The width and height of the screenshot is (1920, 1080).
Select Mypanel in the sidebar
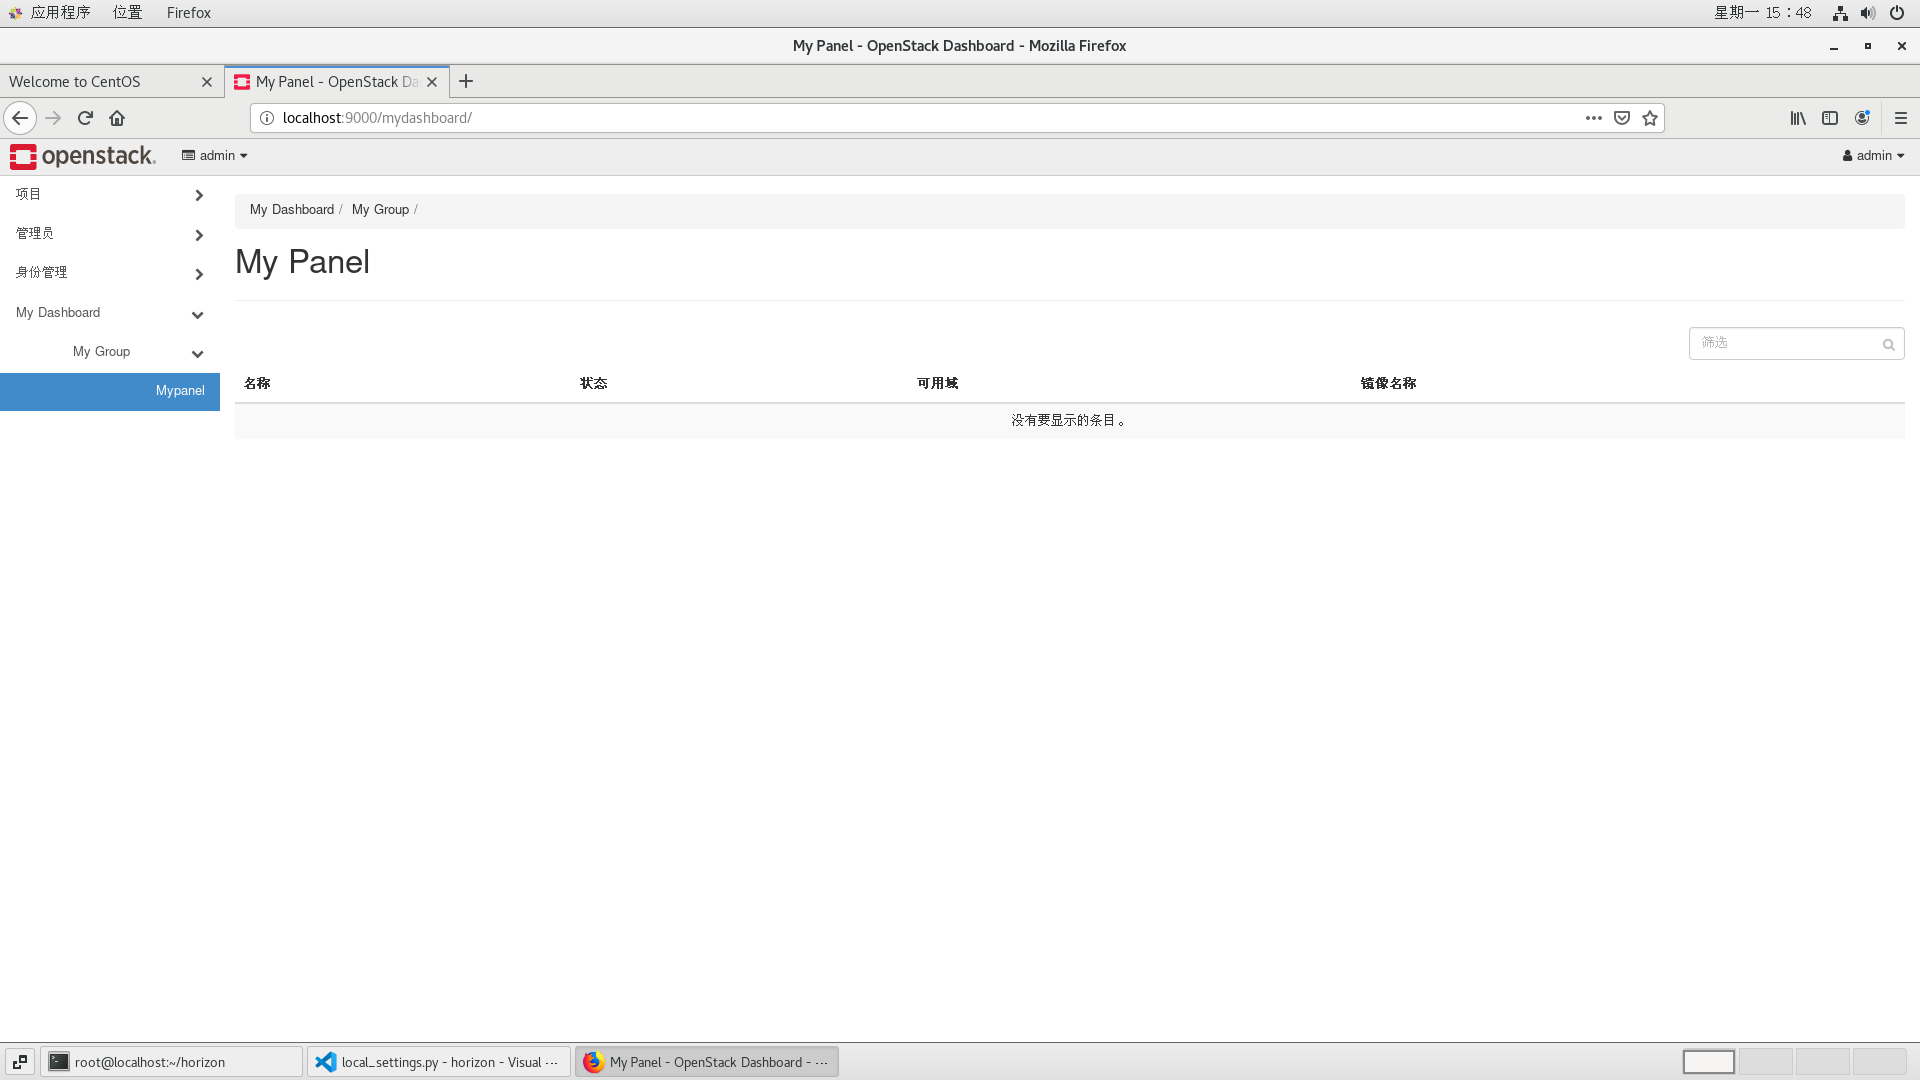coord(179,391)
